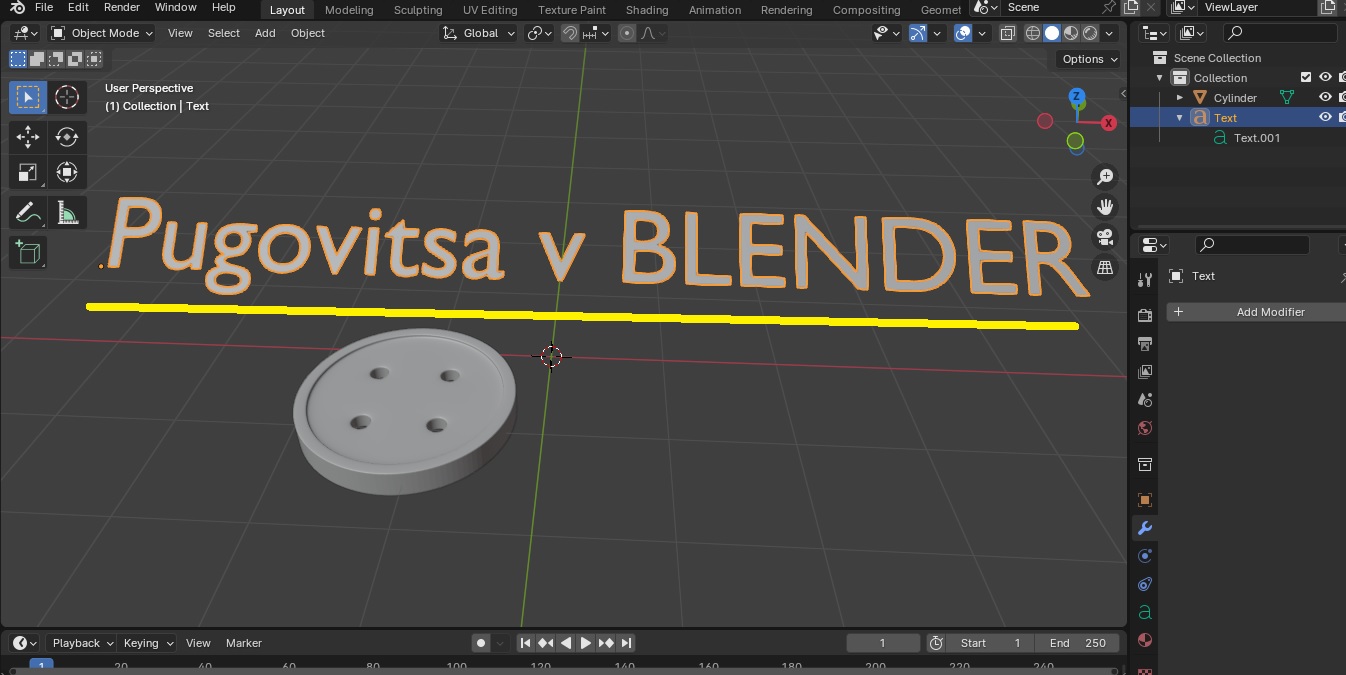Switch to the Sculpting workspace tab
Image resolution: width=1346 pixels, height=675 pixels.
coord(418,10)
